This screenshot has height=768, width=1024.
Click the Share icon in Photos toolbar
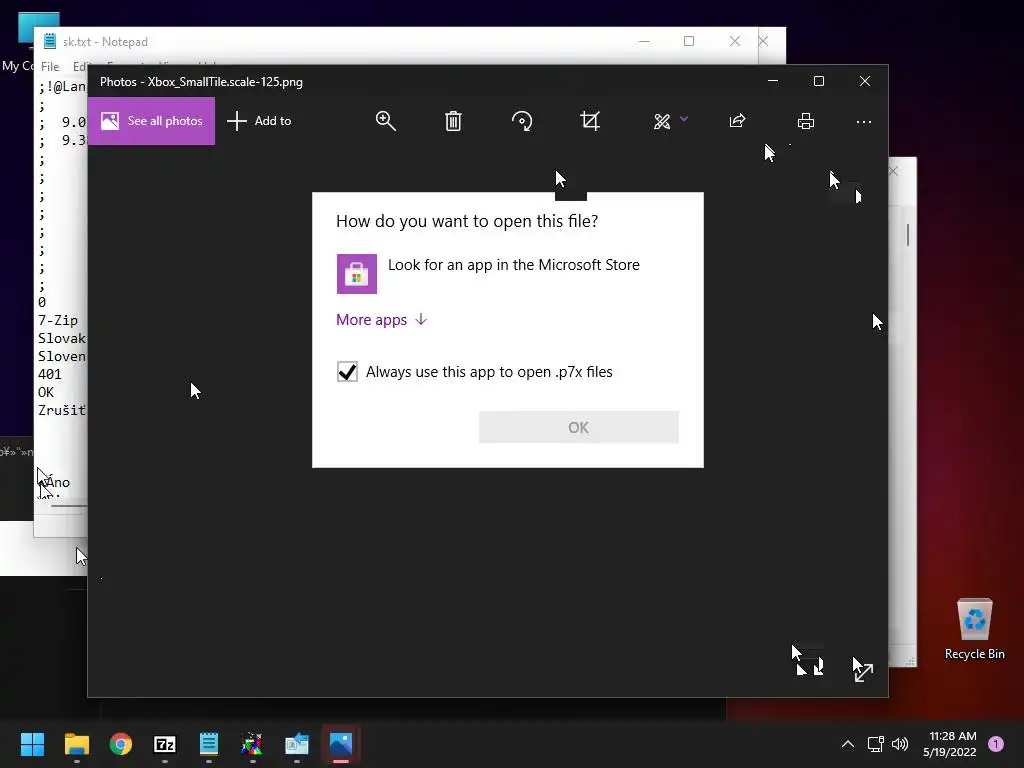[737, 121]
